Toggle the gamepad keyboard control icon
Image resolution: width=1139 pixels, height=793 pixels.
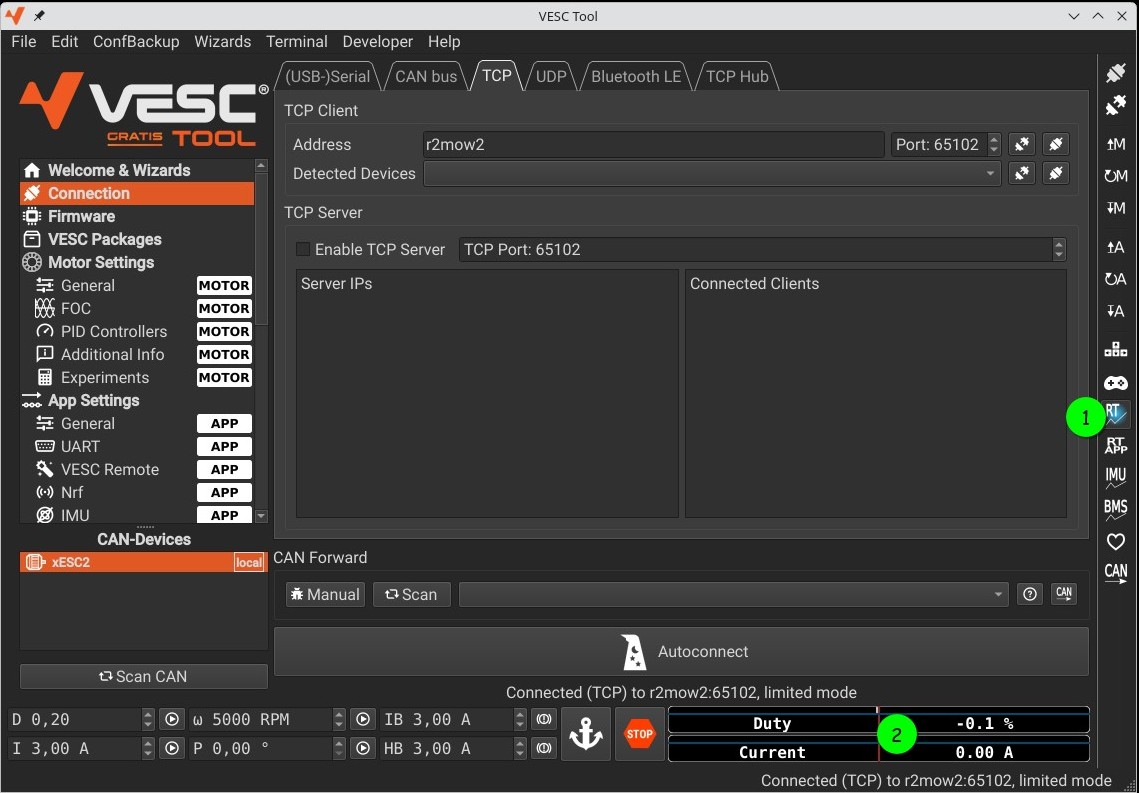coord(1115,383)
